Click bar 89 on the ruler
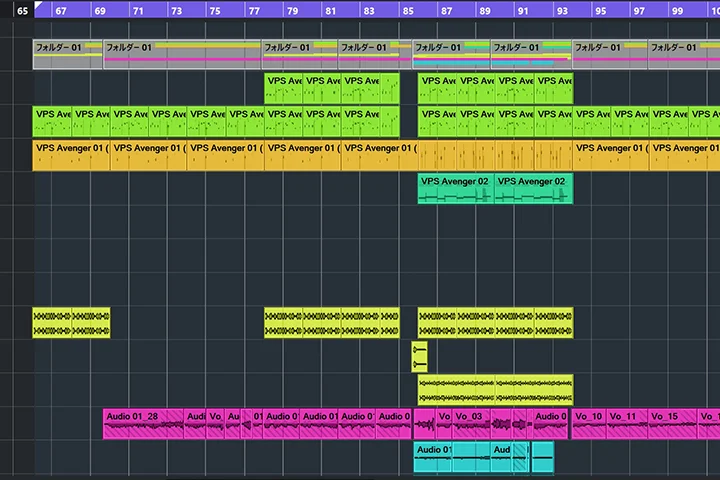This screenshot has height=480, width=720. pos(485,11)
